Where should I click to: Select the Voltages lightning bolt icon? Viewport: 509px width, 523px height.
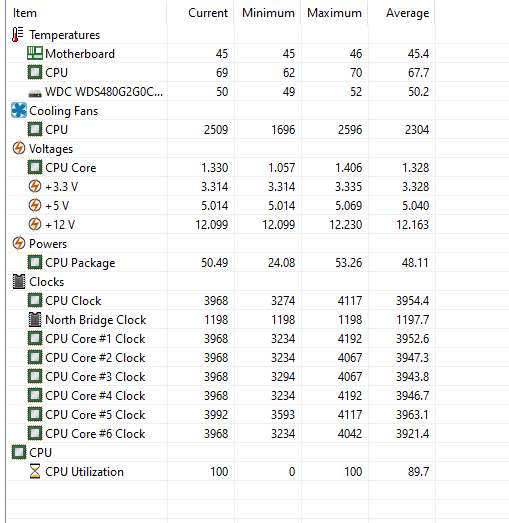pos(19,148)
